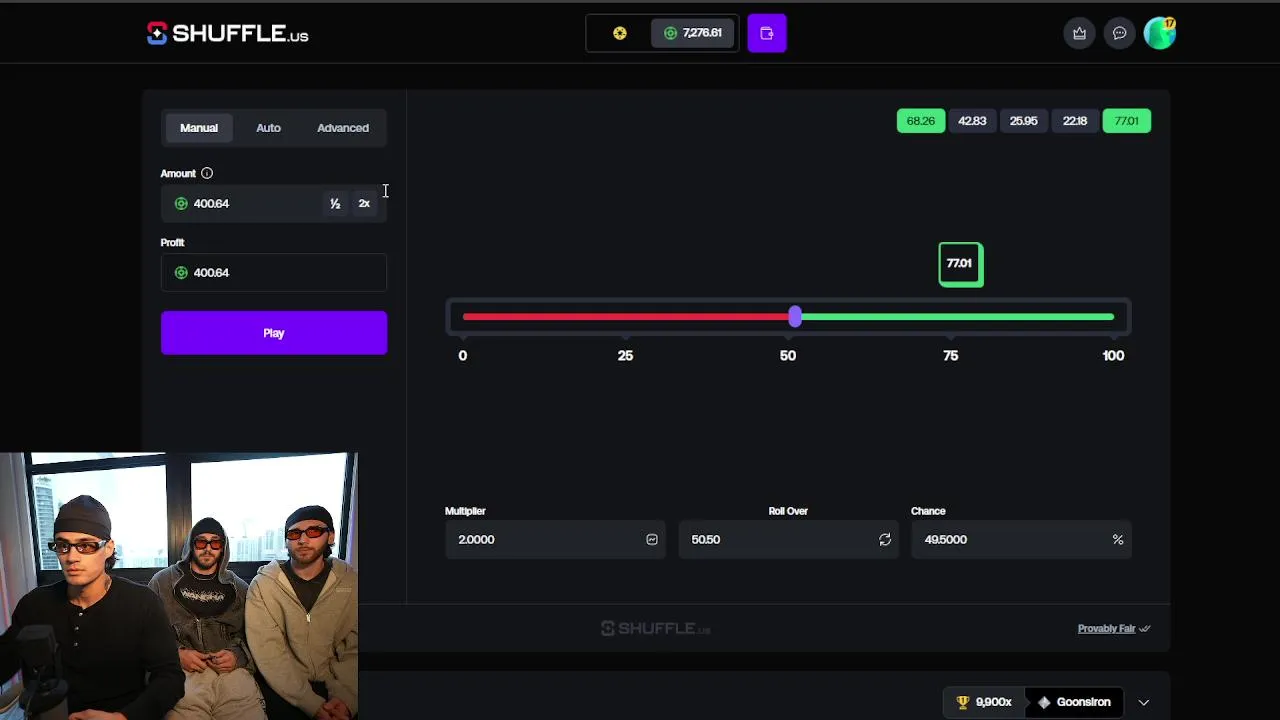1280x720 pixels.
Task: Halve the bet with the ½ button
Action: [x=335, y=203]
